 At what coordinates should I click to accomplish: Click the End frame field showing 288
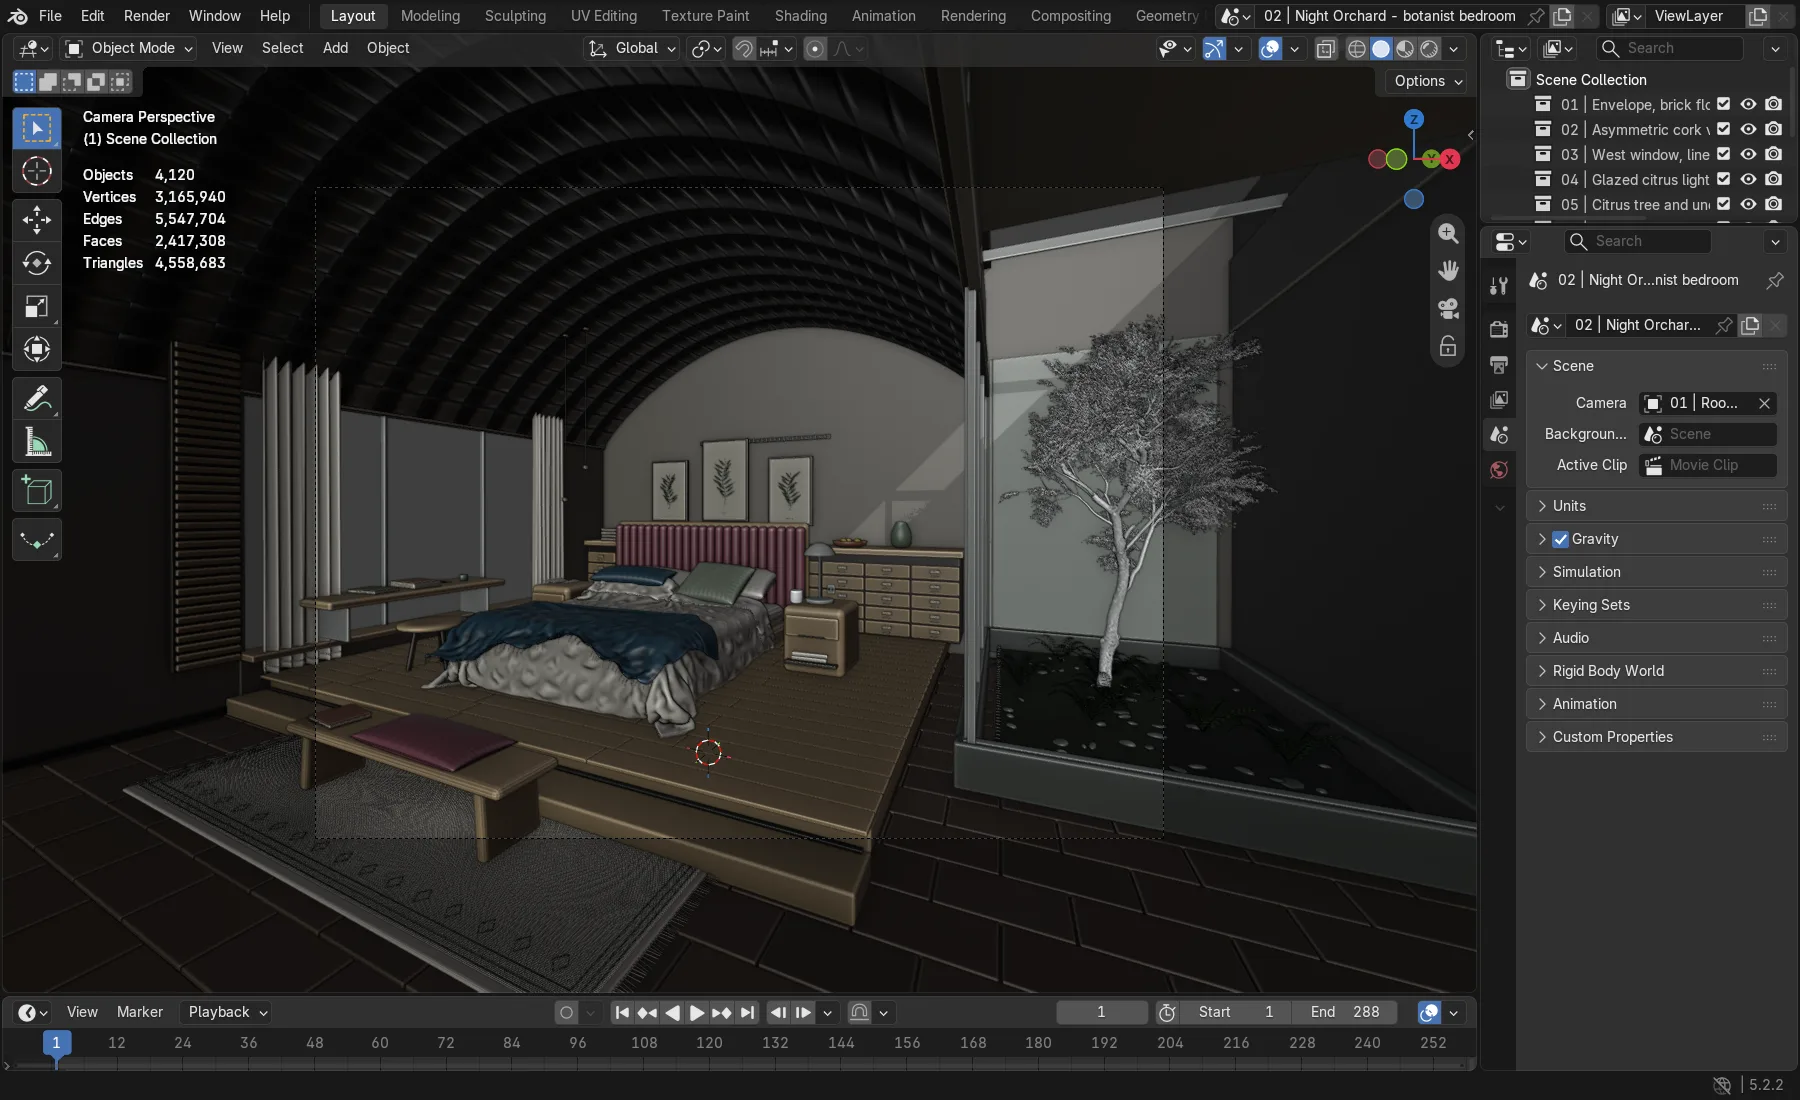coord(1346,1012)
